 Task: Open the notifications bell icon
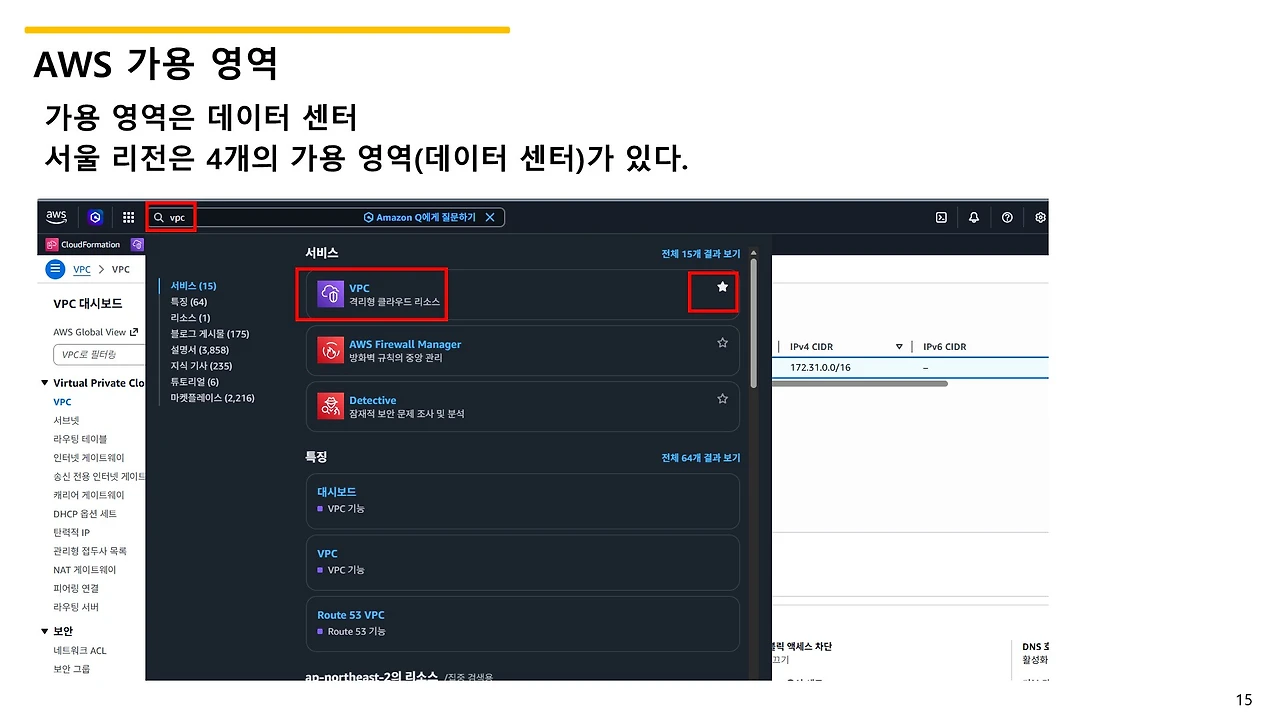pos(974,217)
